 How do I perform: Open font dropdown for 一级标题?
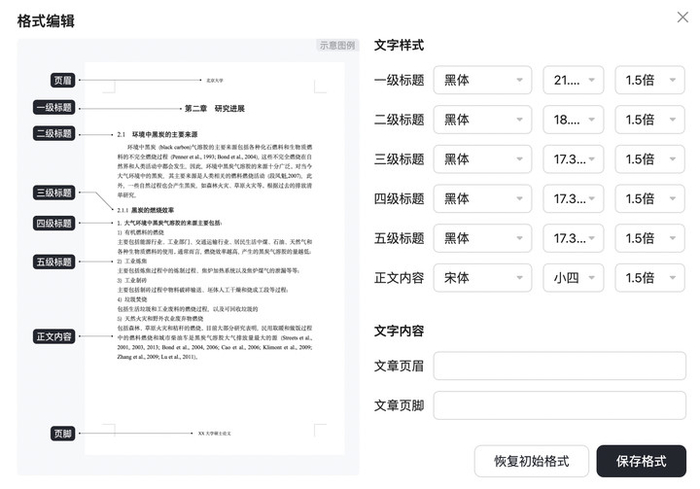[482, 81]
